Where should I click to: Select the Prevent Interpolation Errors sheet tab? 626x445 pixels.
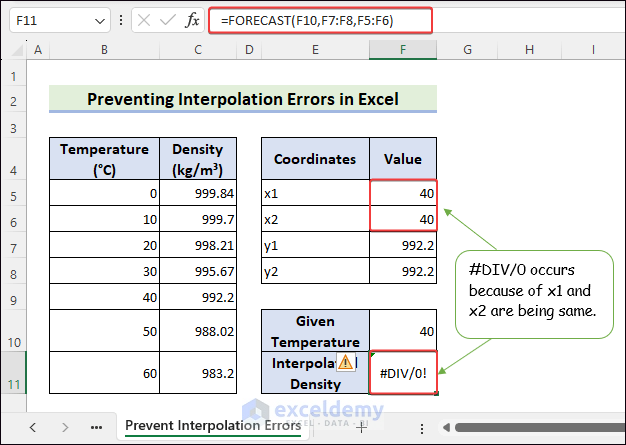213,426
